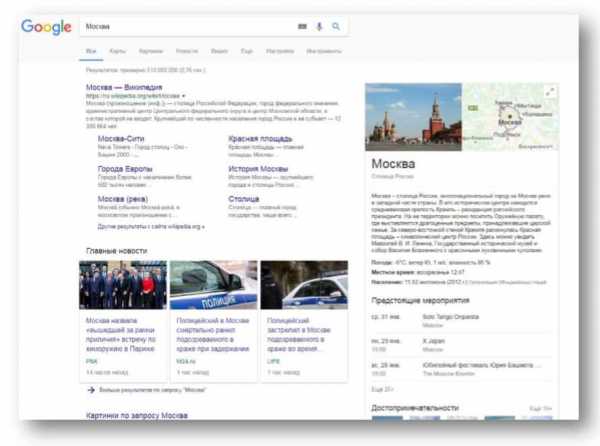Switch to the Картинки tab

point(150,50)
